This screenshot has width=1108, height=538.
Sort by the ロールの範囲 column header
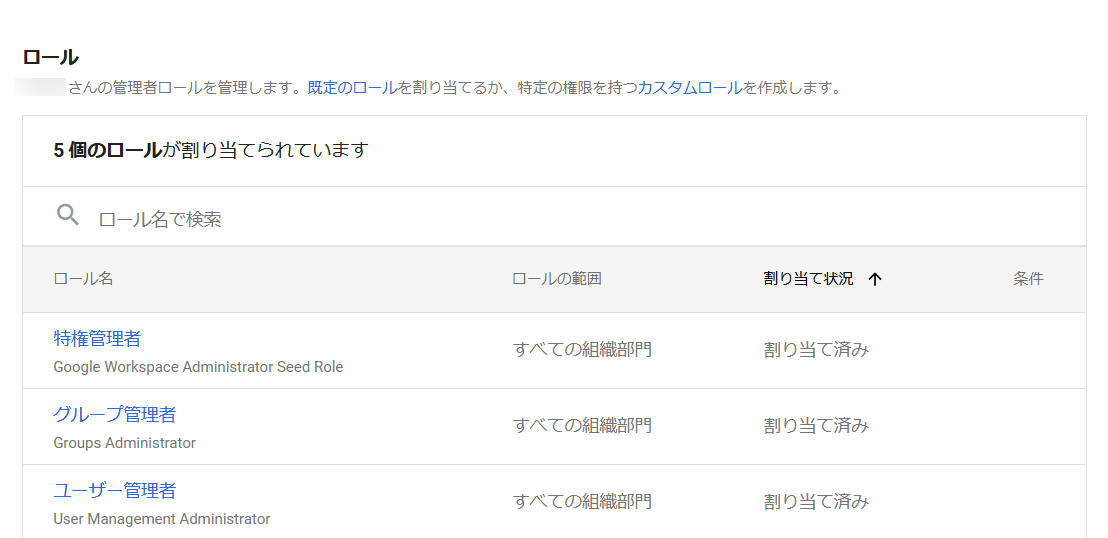pos(557,279)
